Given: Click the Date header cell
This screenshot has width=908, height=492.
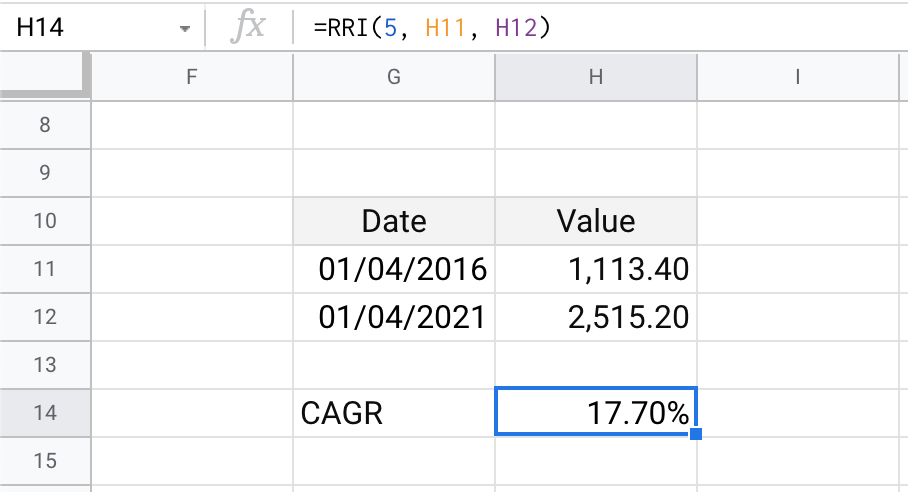Looking at the screenshot, I should 394,221.
